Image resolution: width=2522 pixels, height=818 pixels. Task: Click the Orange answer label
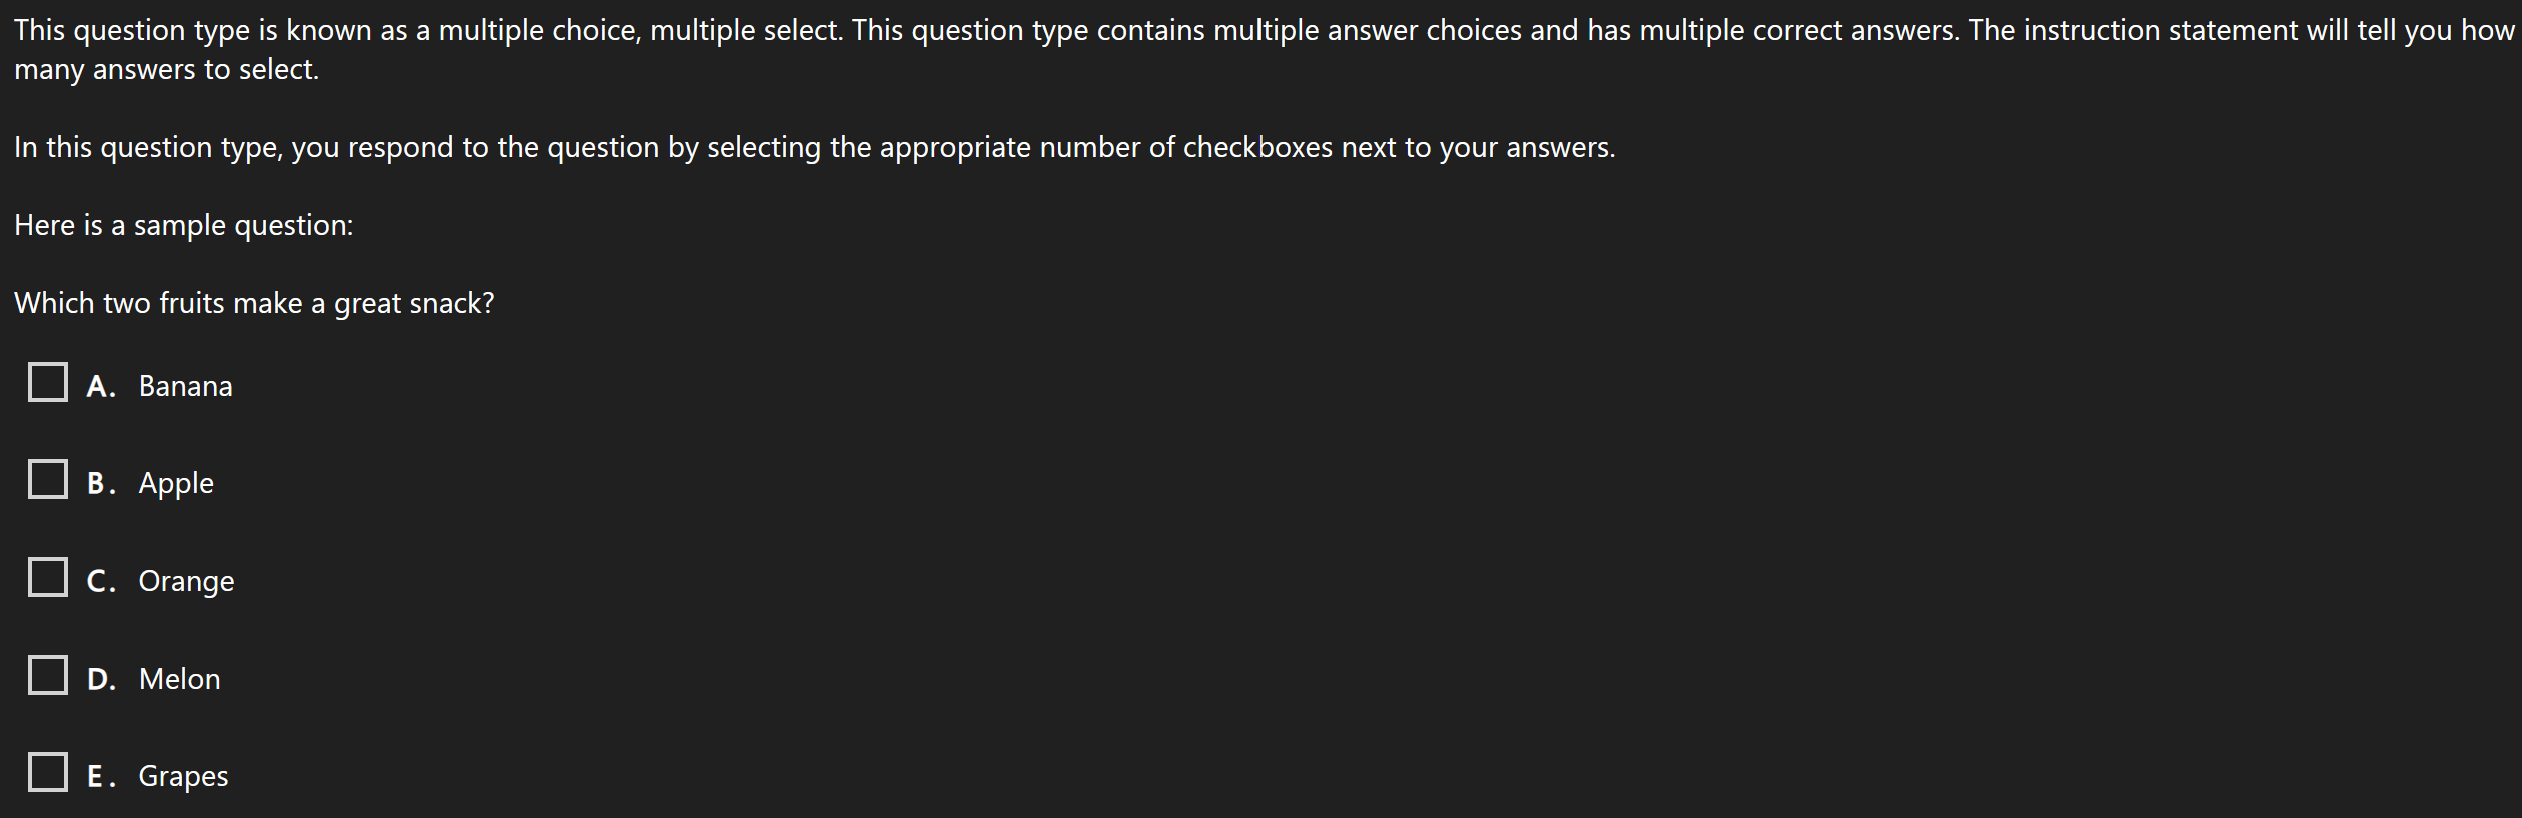[x=186, y=581]
